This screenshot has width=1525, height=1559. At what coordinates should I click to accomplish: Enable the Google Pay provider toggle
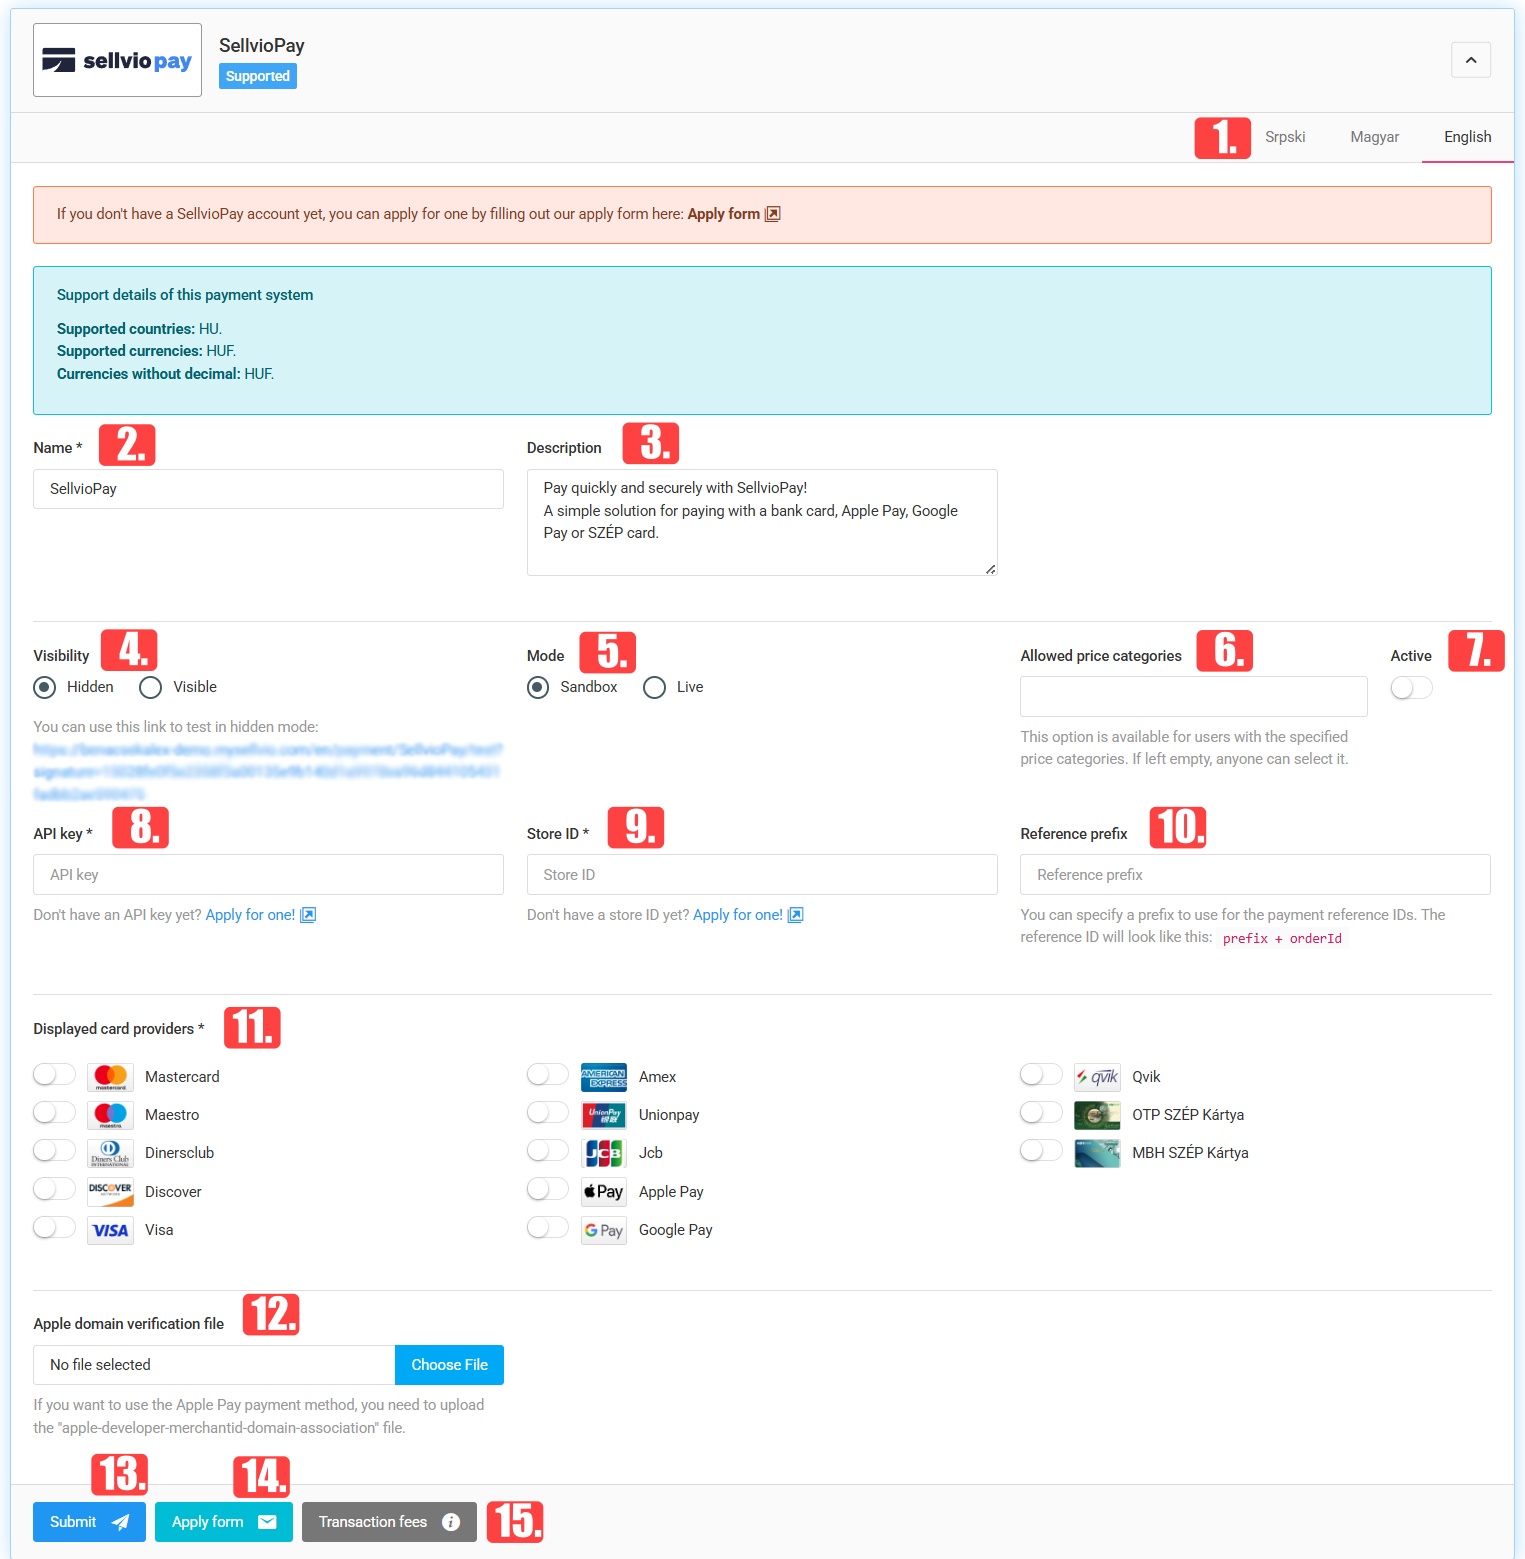[x=548, y=1227]
